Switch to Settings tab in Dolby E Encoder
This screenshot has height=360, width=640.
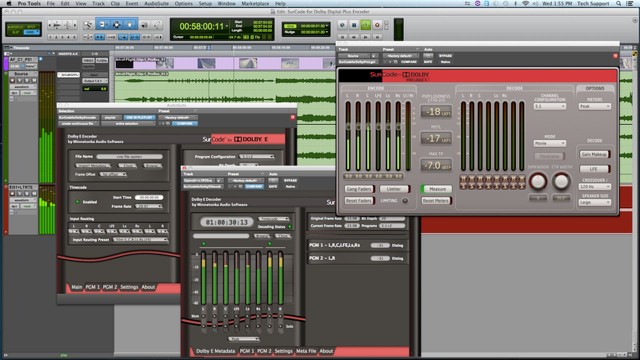coord(129,287)
